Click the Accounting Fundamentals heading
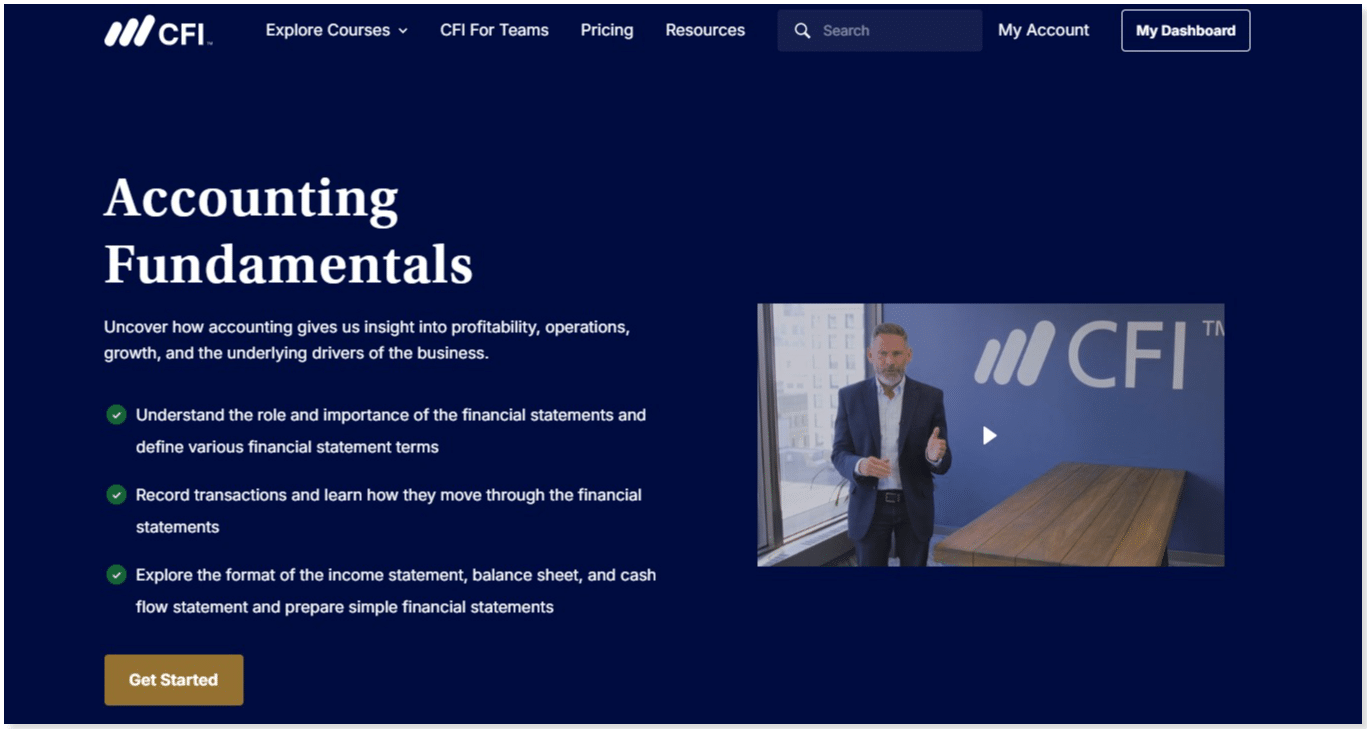Screen dimensions: 1367x729 pyautogui.click(x=288, y=231)
